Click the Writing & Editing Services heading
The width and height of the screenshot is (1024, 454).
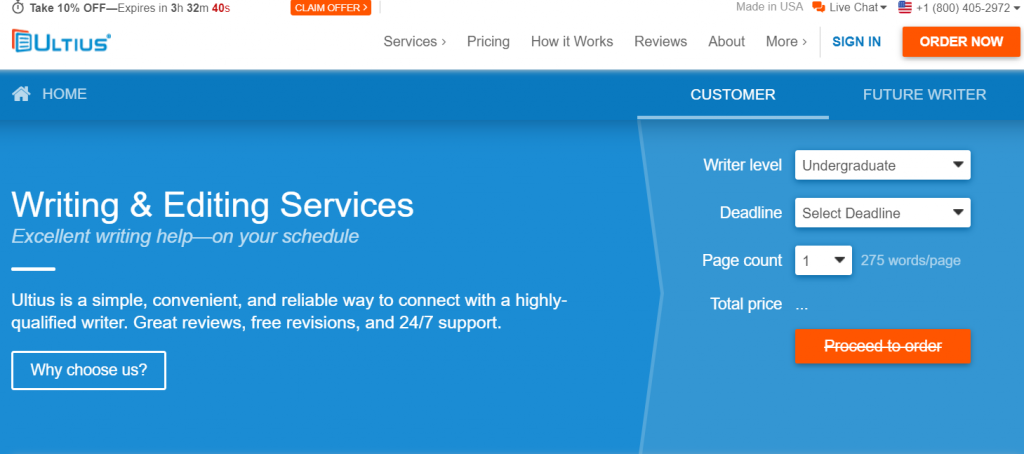click(x=212, y=204)
